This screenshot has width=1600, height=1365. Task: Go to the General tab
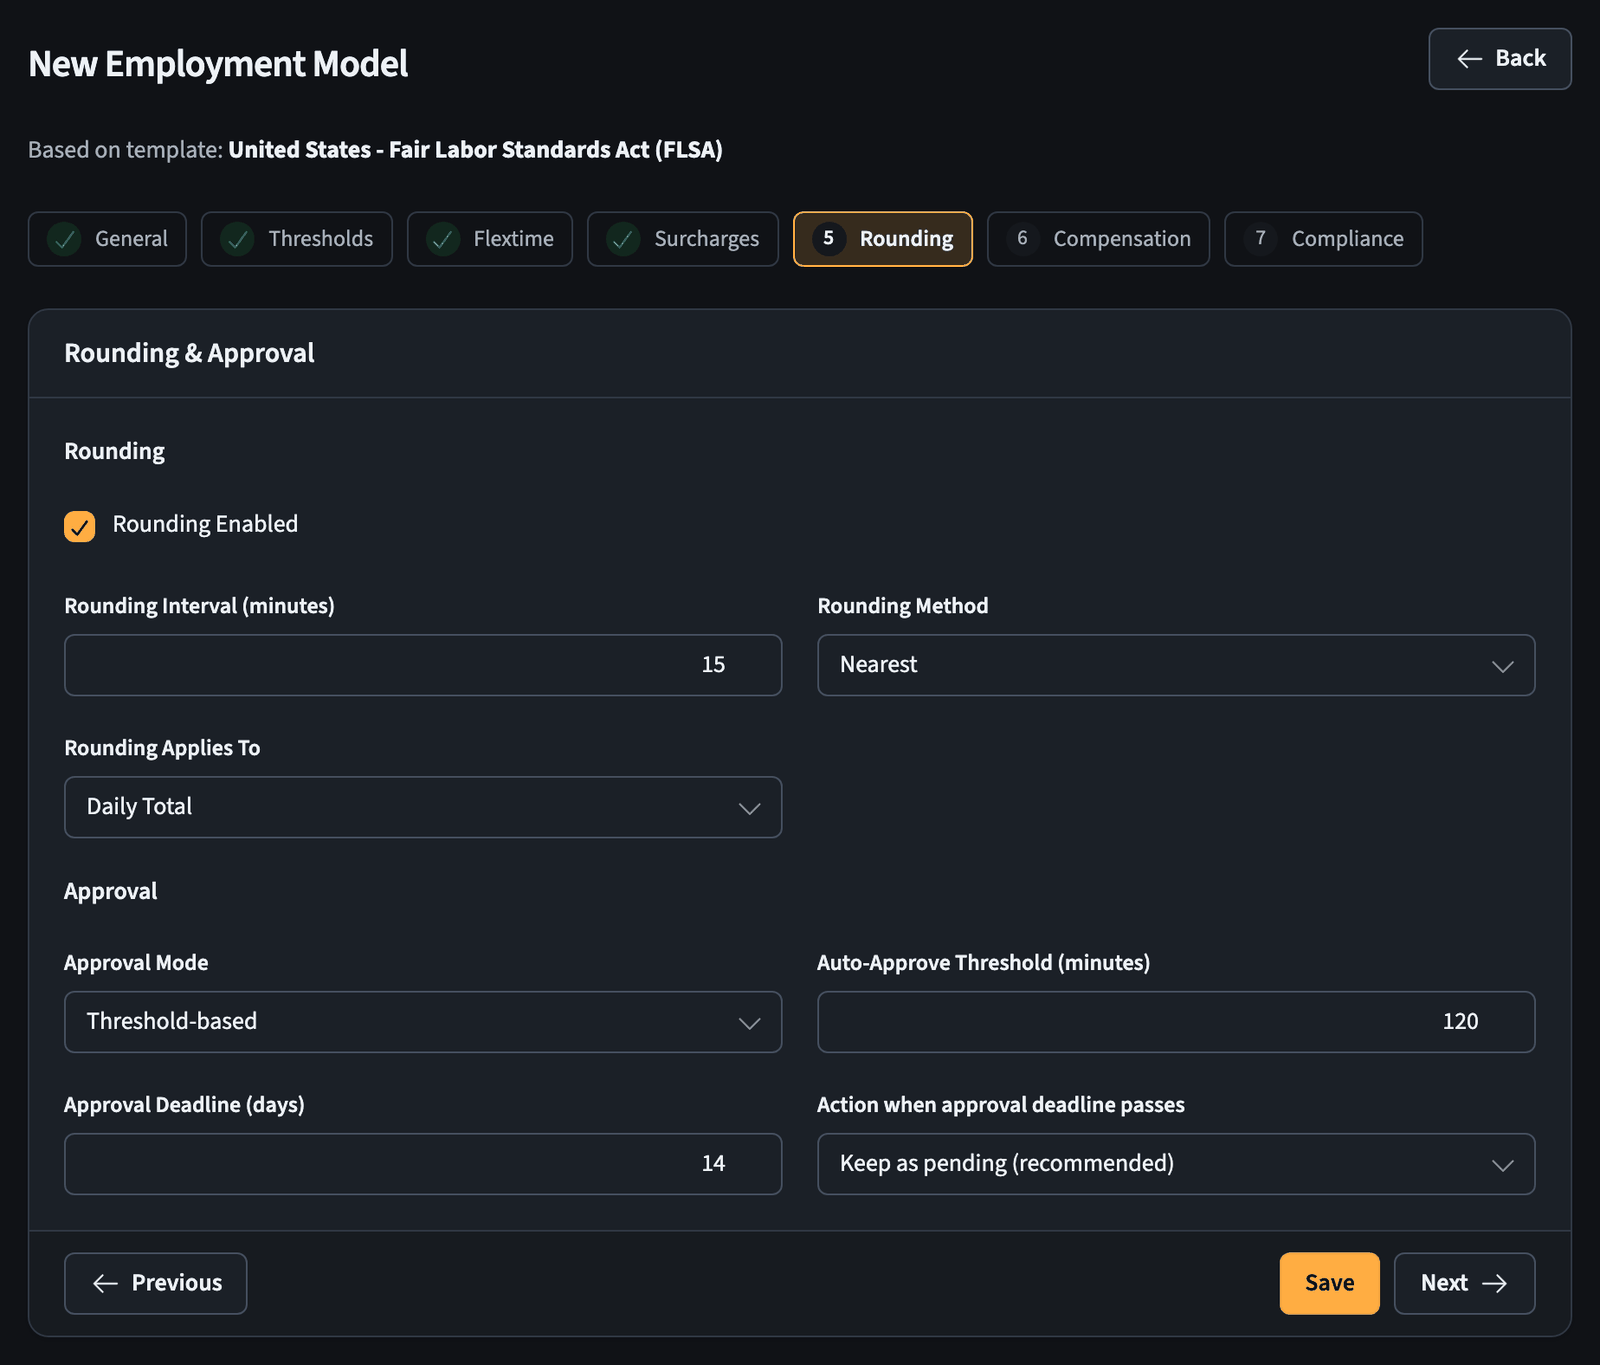point(108,239)
